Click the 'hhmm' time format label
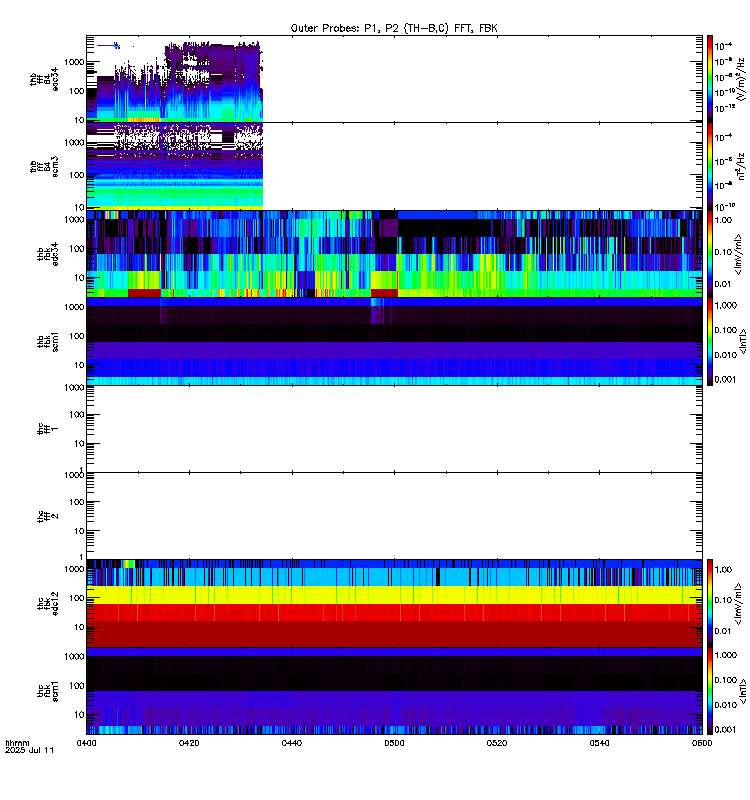 (17, 743)
